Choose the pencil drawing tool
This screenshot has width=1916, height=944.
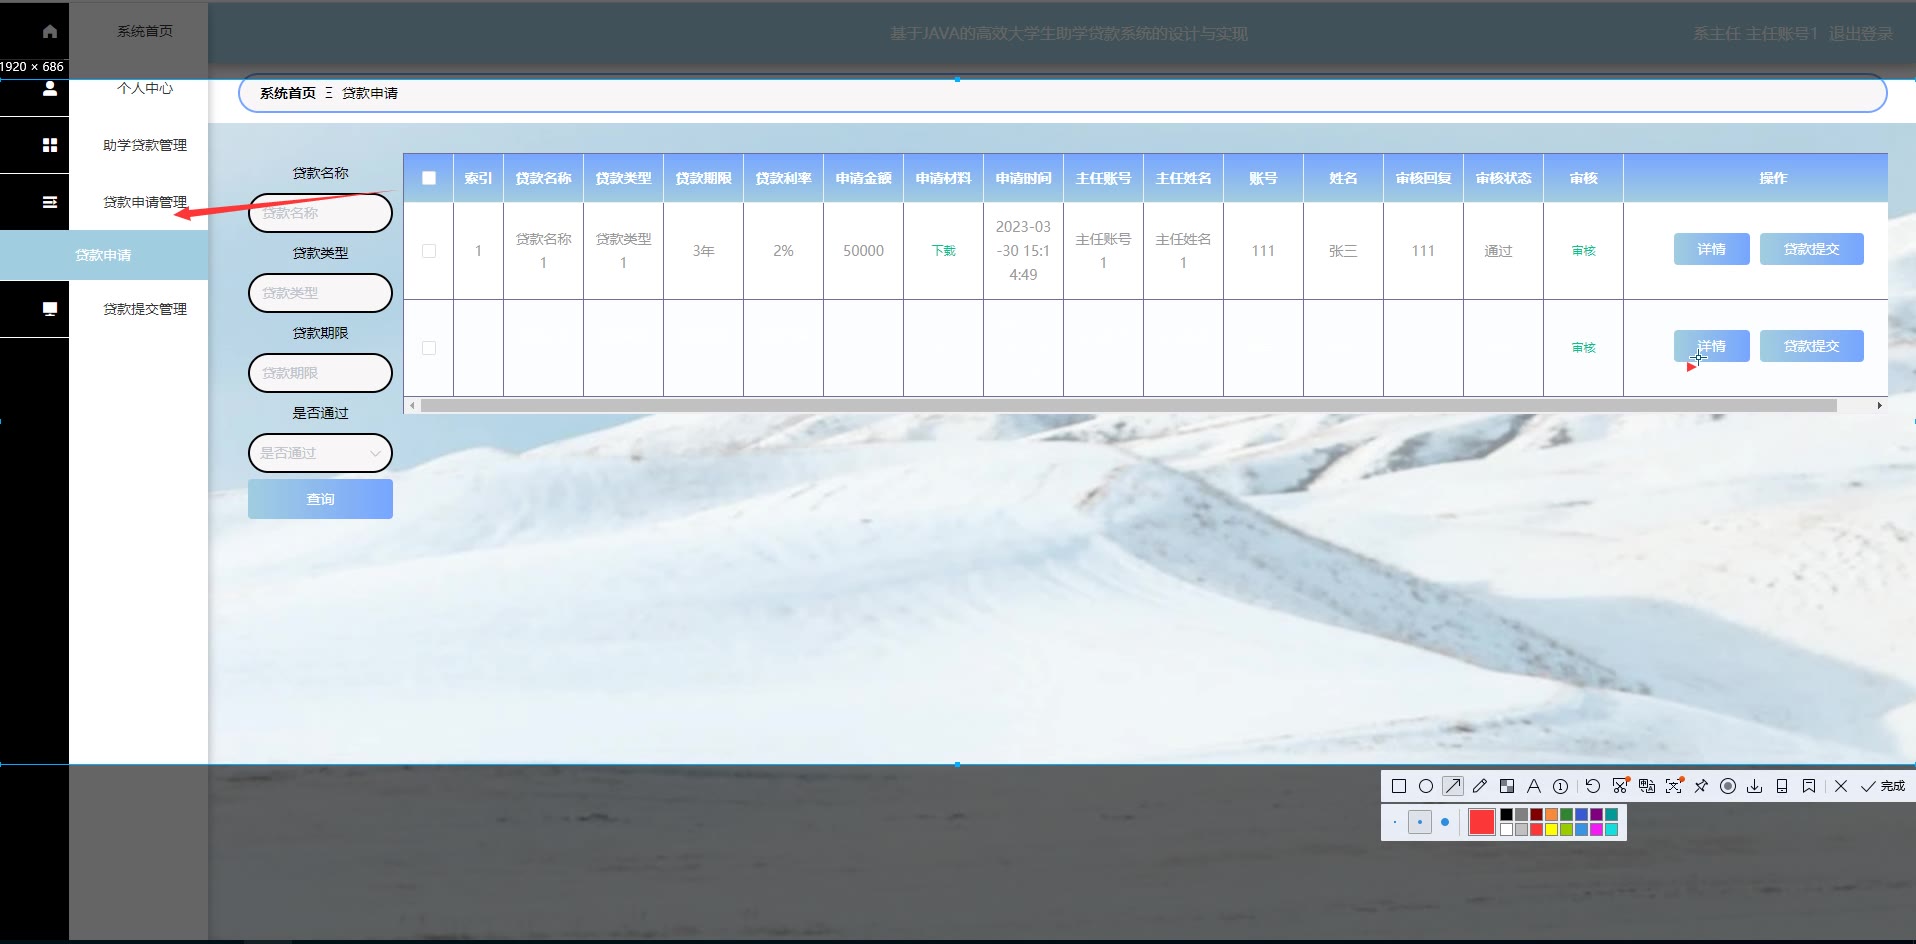(x=1480, y=786)
